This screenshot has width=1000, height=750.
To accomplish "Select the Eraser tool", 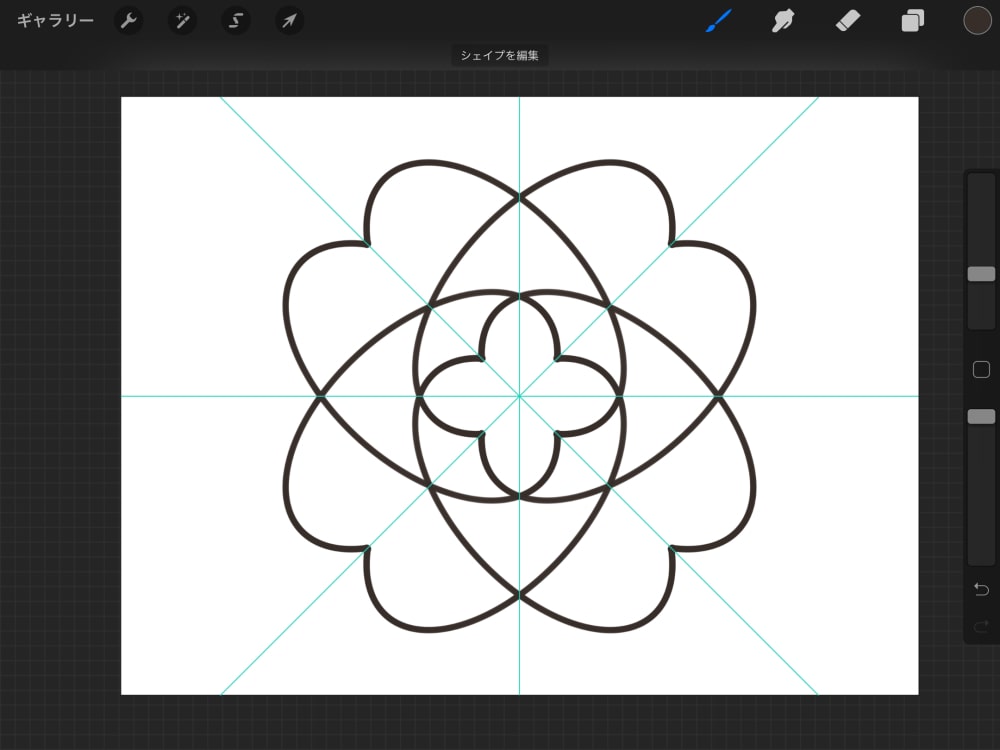I will click(847, 20).
